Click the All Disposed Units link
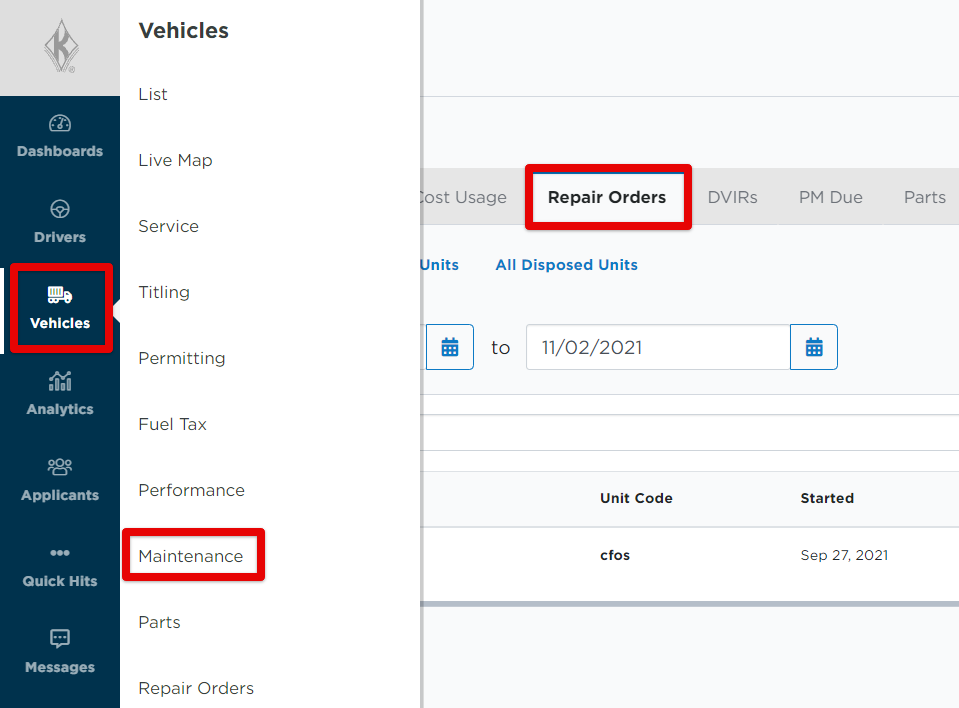This screenshot has width=959, height=708. 566,265
